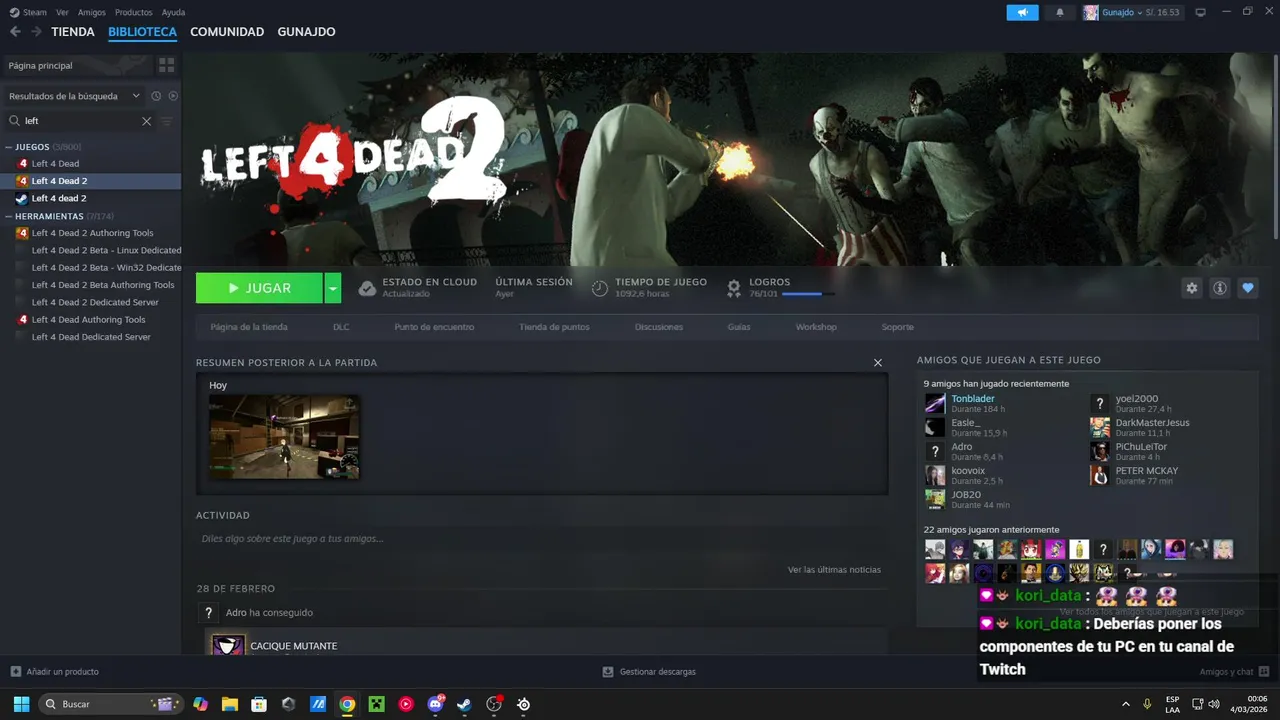
Task: Open Minecraft from the taskbar
Action: pos(376,704)
